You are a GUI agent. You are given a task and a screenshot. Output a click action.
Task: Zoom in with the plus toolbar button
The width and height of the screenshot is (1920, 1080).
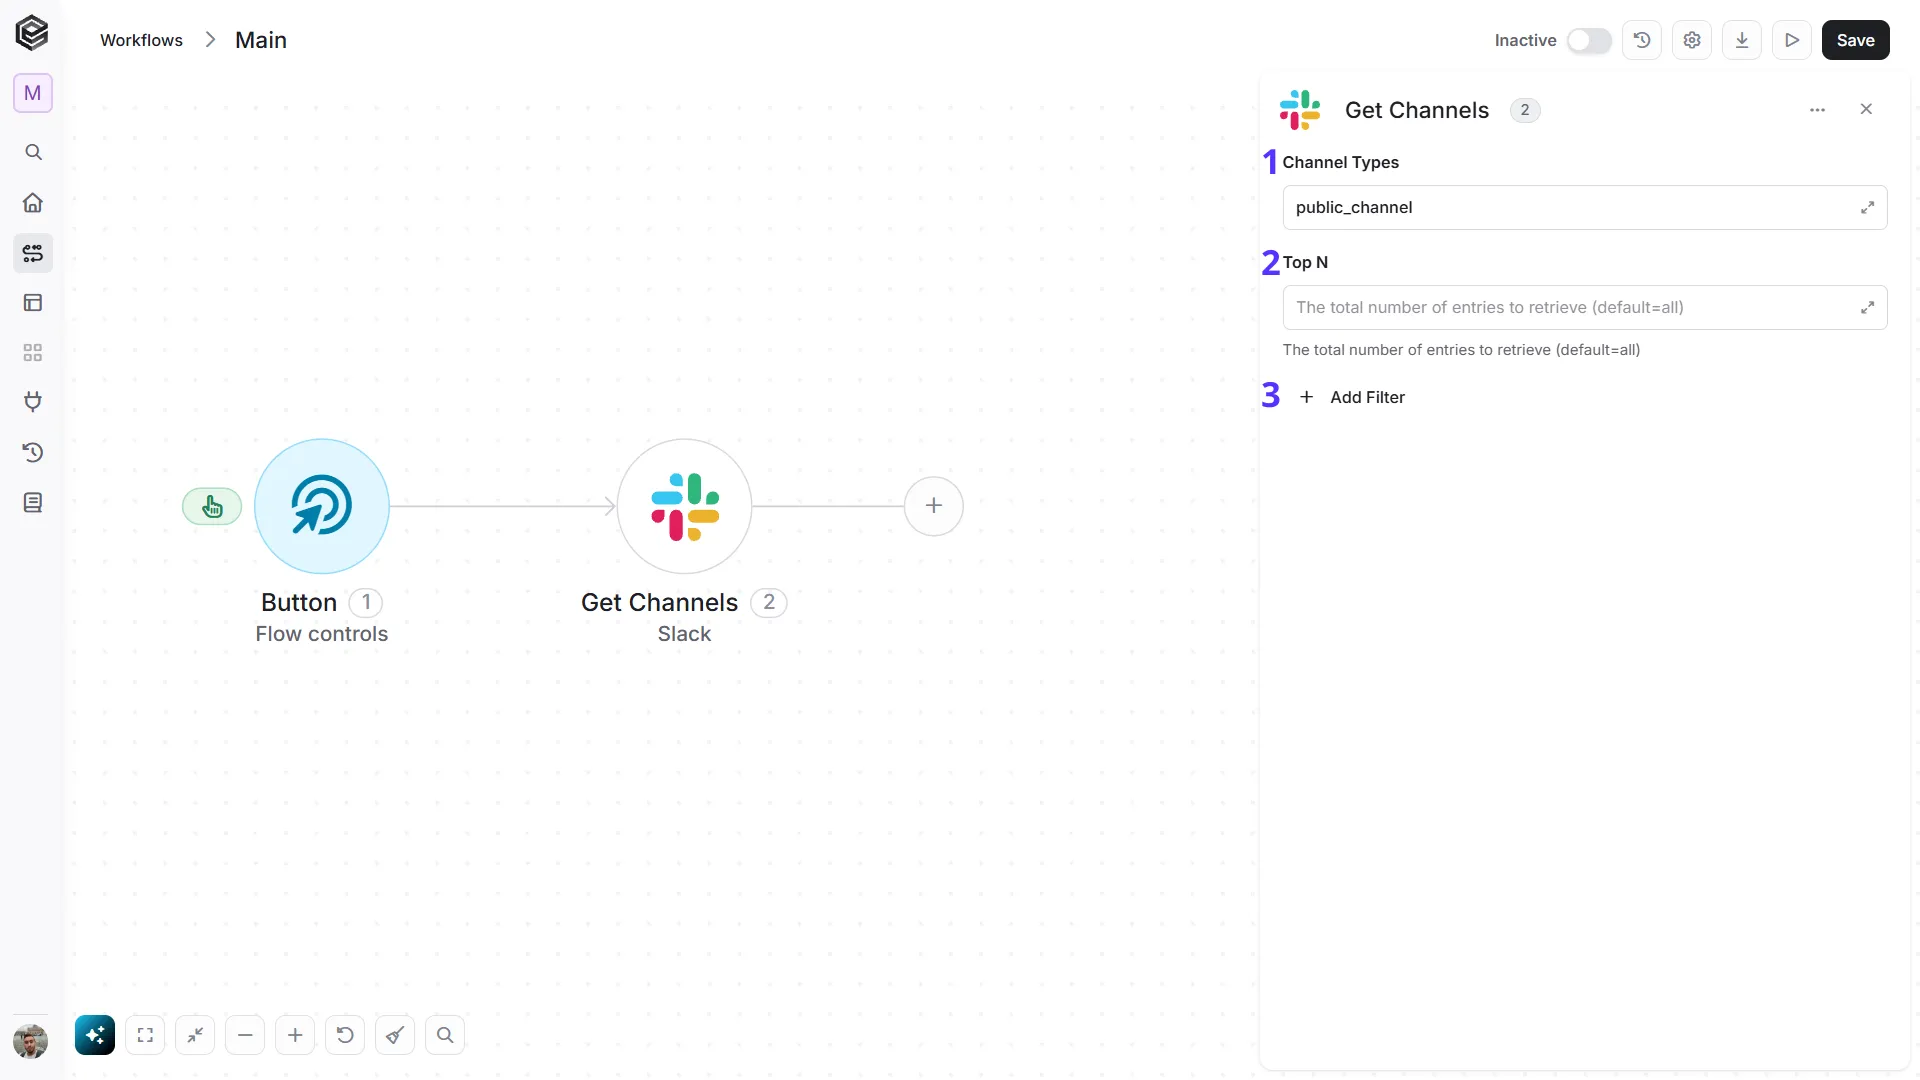pyautogui.click(x=295, y=1035)
